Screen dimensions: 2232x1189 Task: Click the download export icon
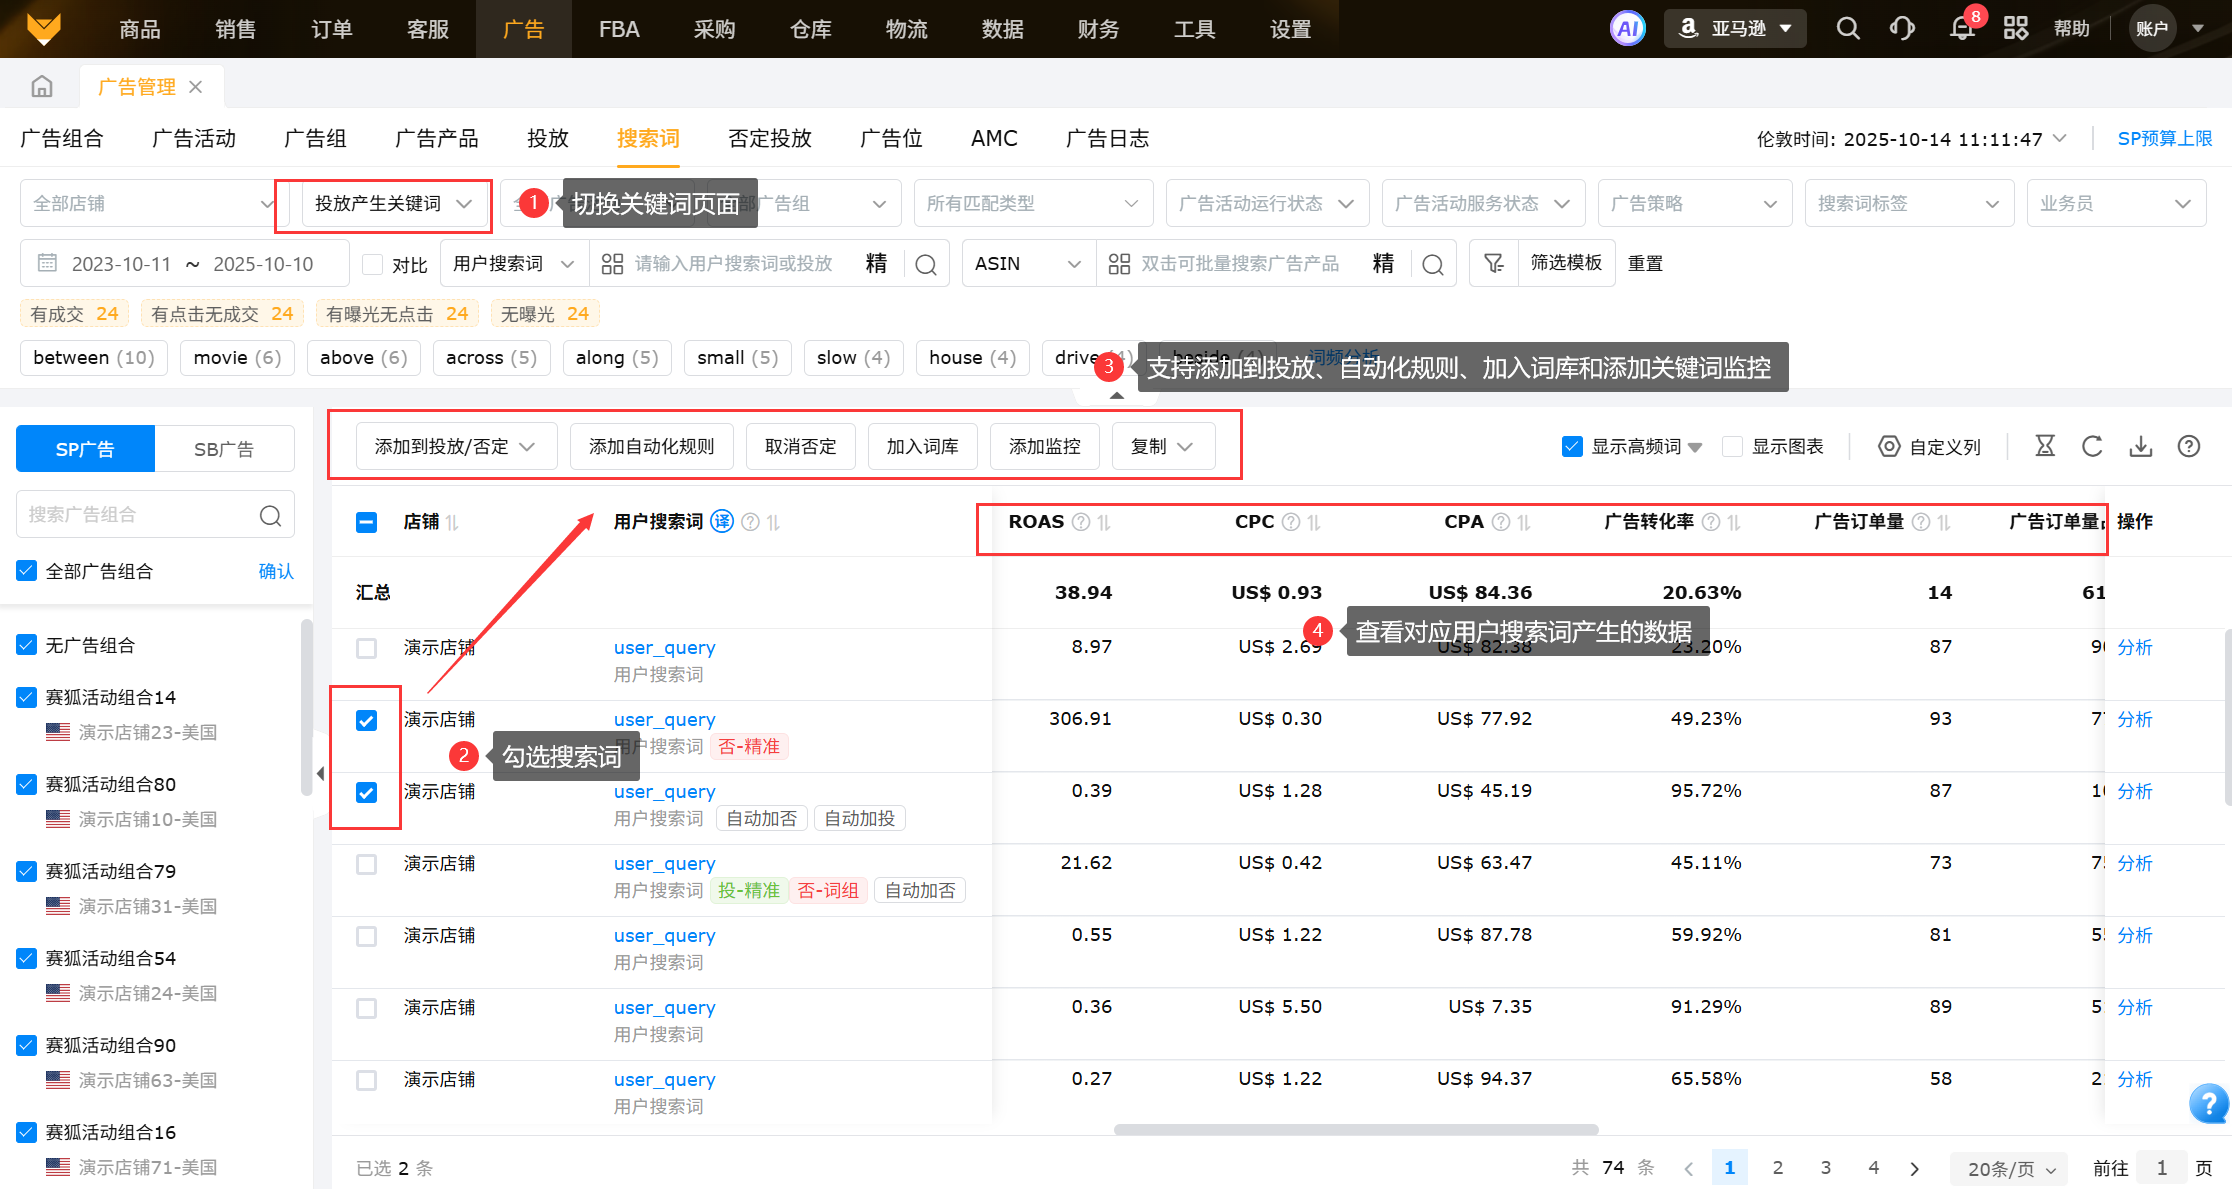[x=2141, y=446]
